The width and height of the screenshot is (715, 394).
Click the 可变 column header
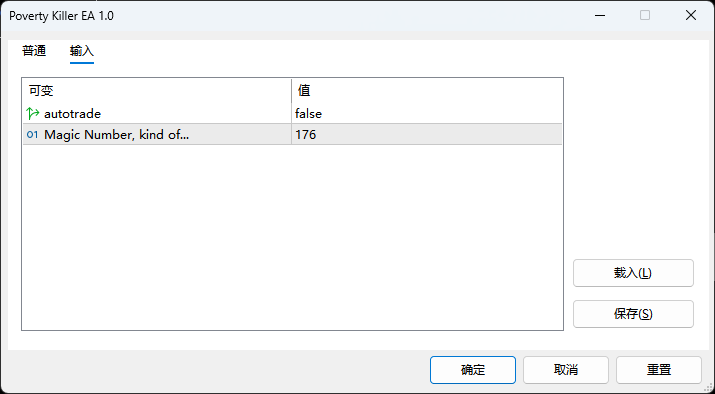click(157, 91)
